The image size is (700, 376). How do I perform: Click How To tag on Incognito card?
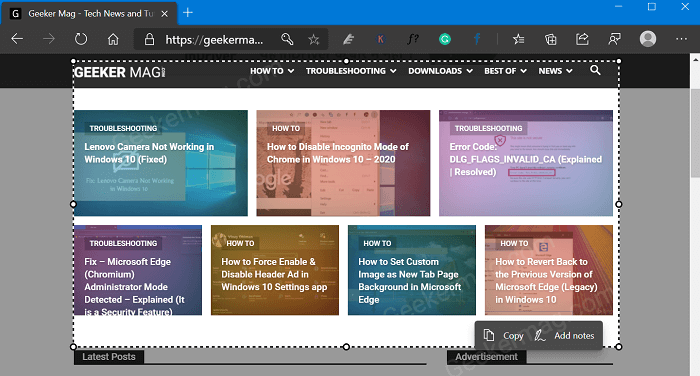pyautogui.click(x=286, y=128)
